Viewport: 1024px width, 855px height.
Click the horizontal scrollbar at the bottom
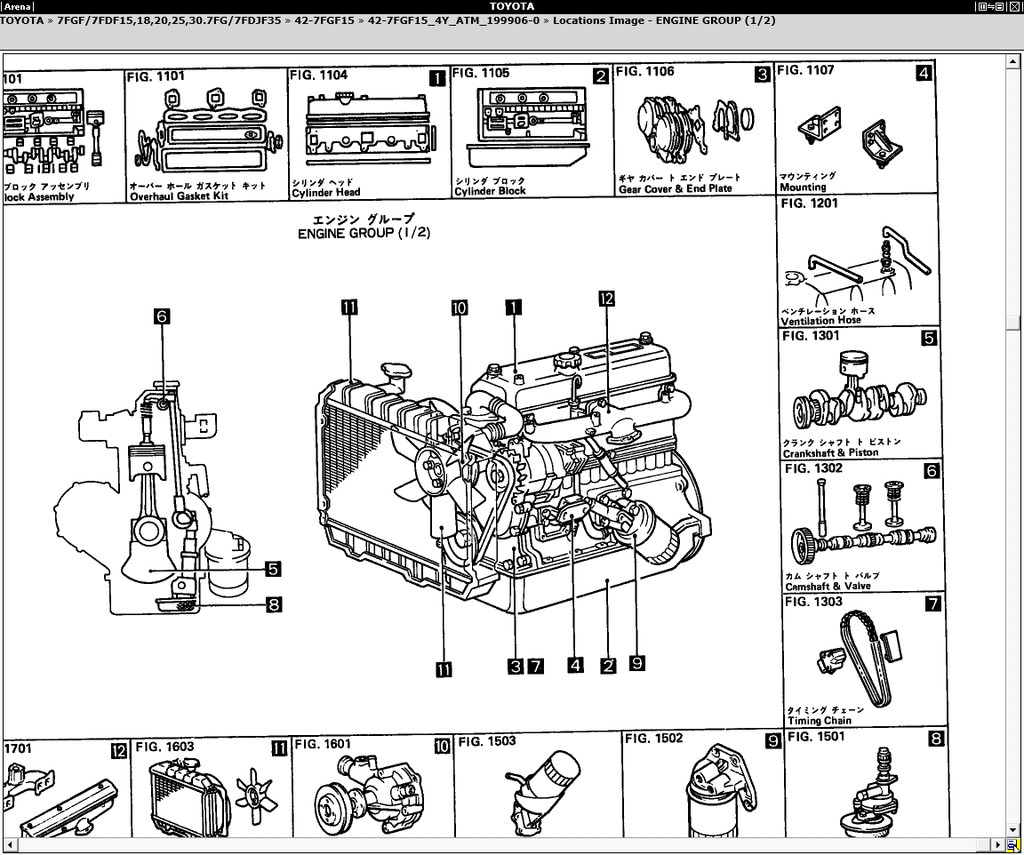(x=500, y=845)
